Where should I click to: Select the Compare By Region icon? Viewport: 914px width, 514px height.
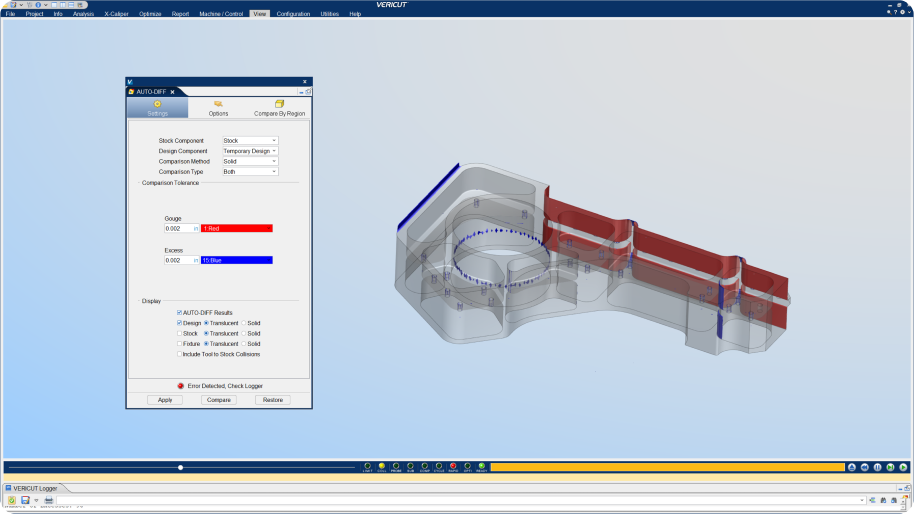[279, 104]
